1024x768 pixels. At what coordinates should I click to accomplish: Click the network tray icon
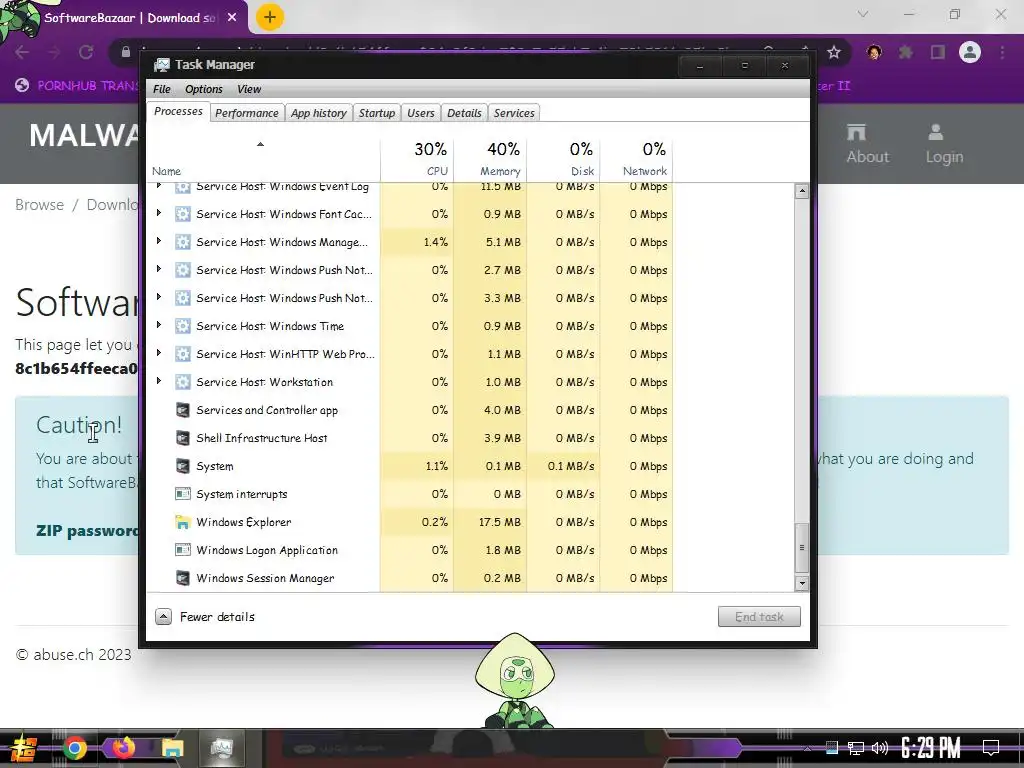tap(856, 748)
